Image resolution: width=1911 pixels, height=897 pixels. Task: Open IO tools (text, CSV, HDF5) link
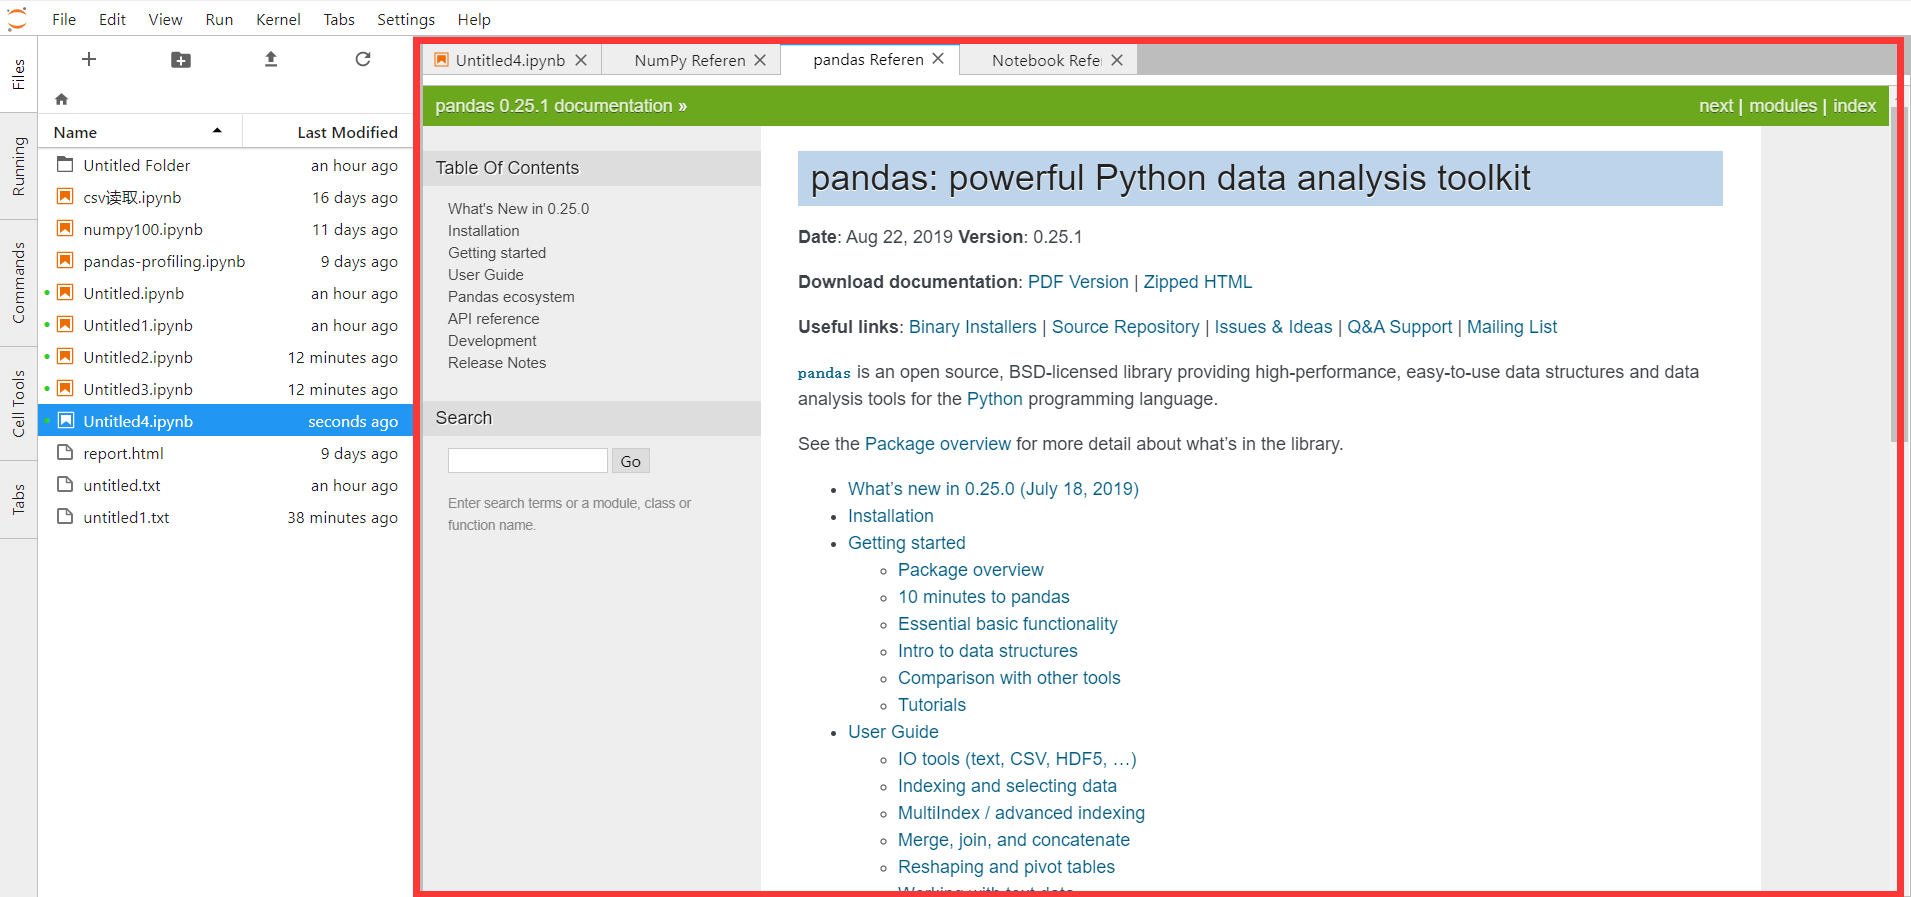coord(1017,759)
